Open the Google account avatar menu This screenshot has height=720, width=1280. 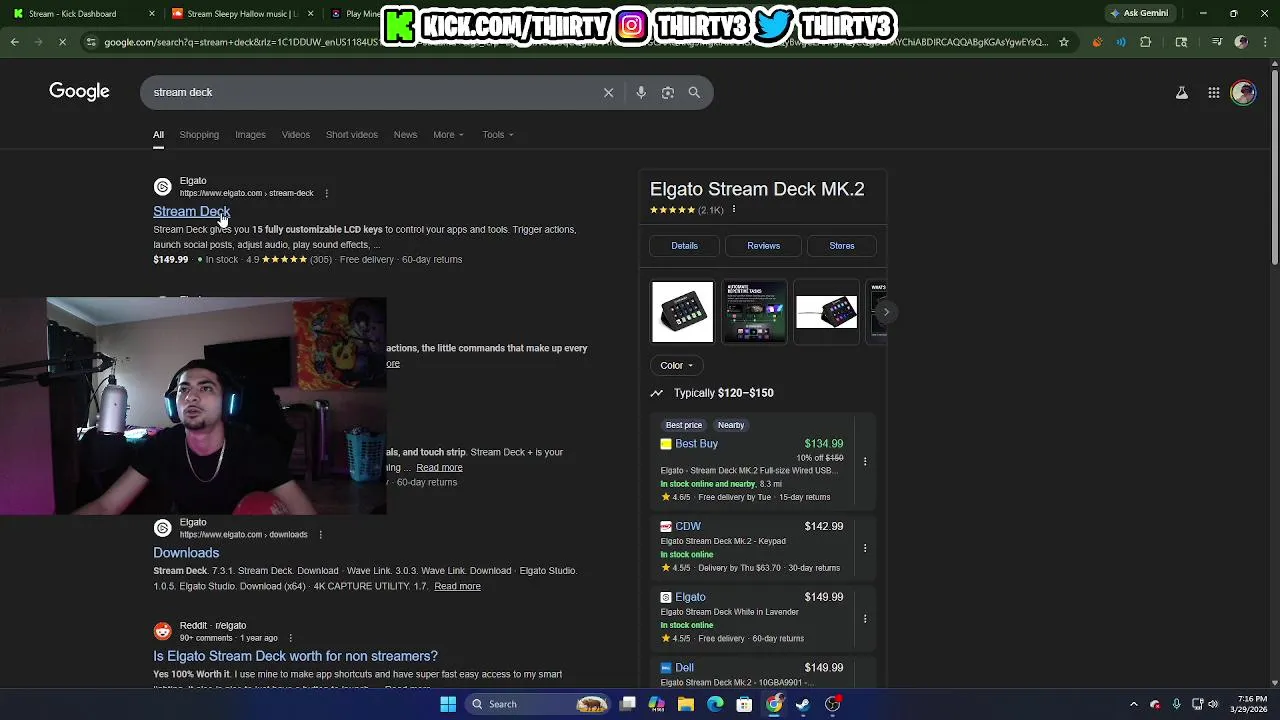[x=1243, y=92]
